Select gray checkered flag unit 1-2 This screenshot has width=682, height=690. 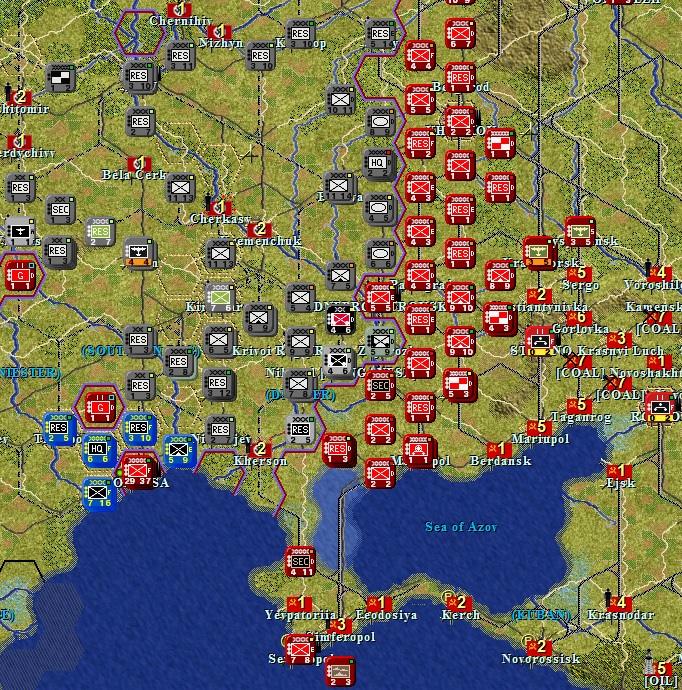(x=60, y=79)
